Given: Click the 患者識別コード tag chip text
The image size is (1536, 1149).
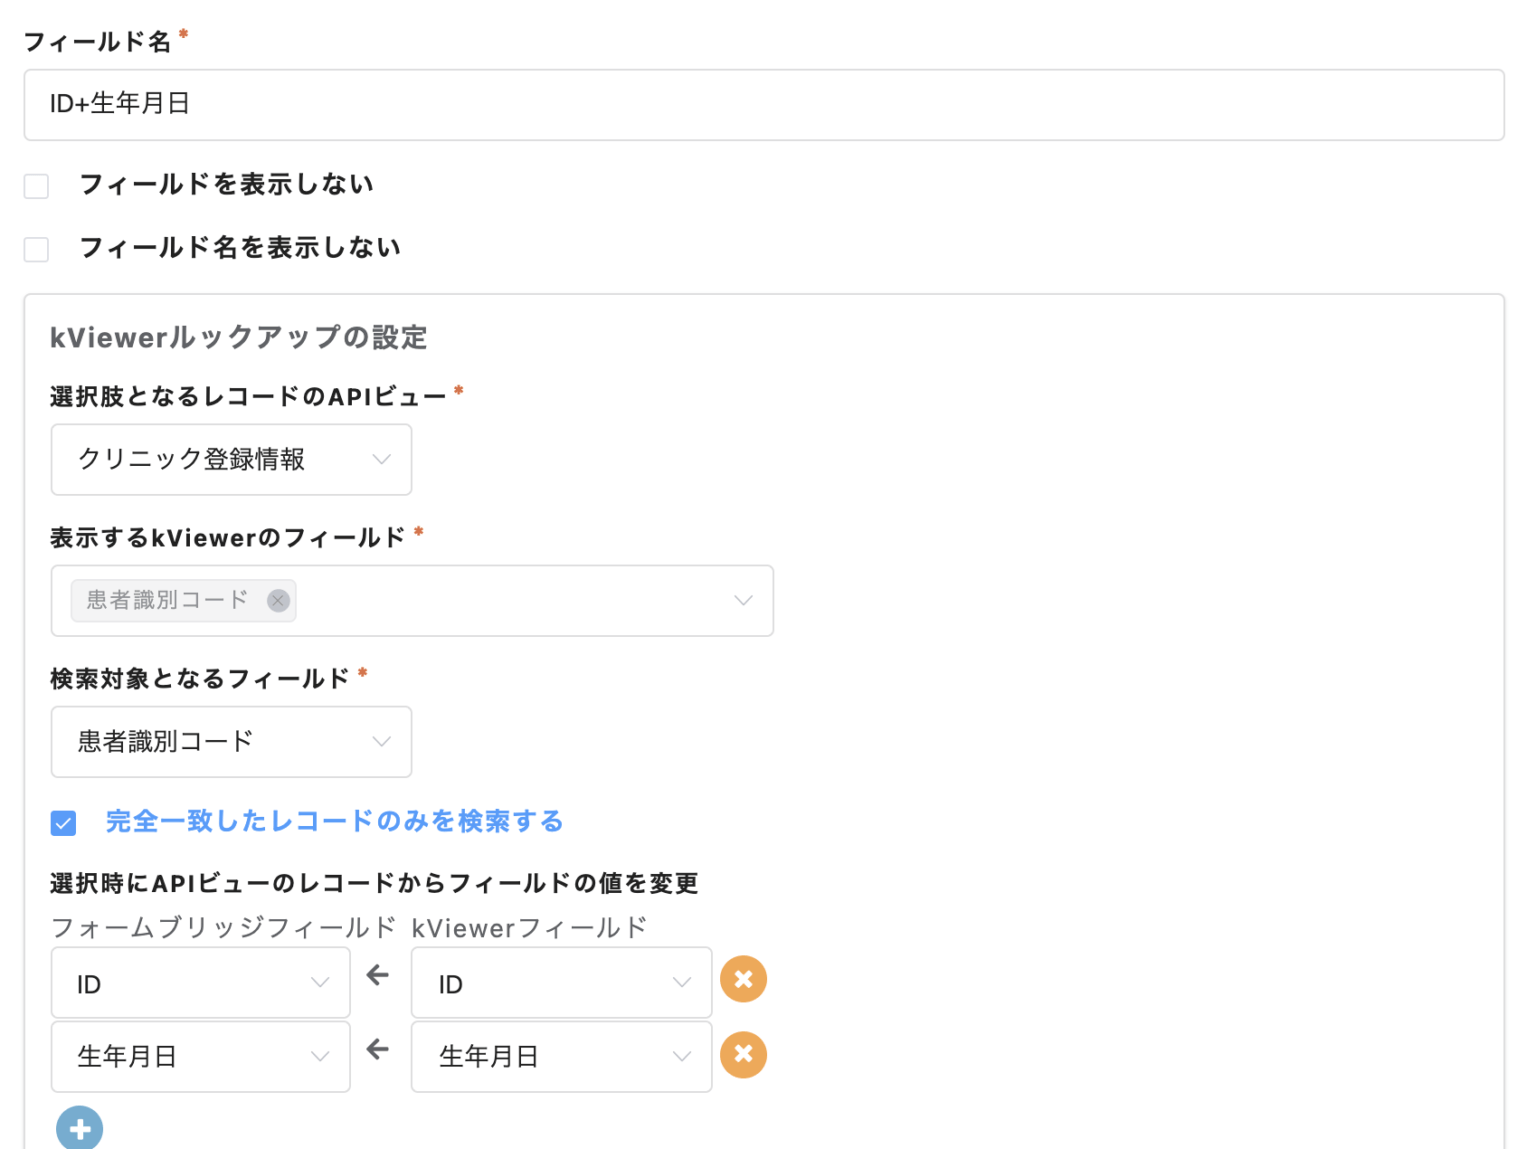Looking at the screenshot, I should pyautogui.click(x=167, y=600).
